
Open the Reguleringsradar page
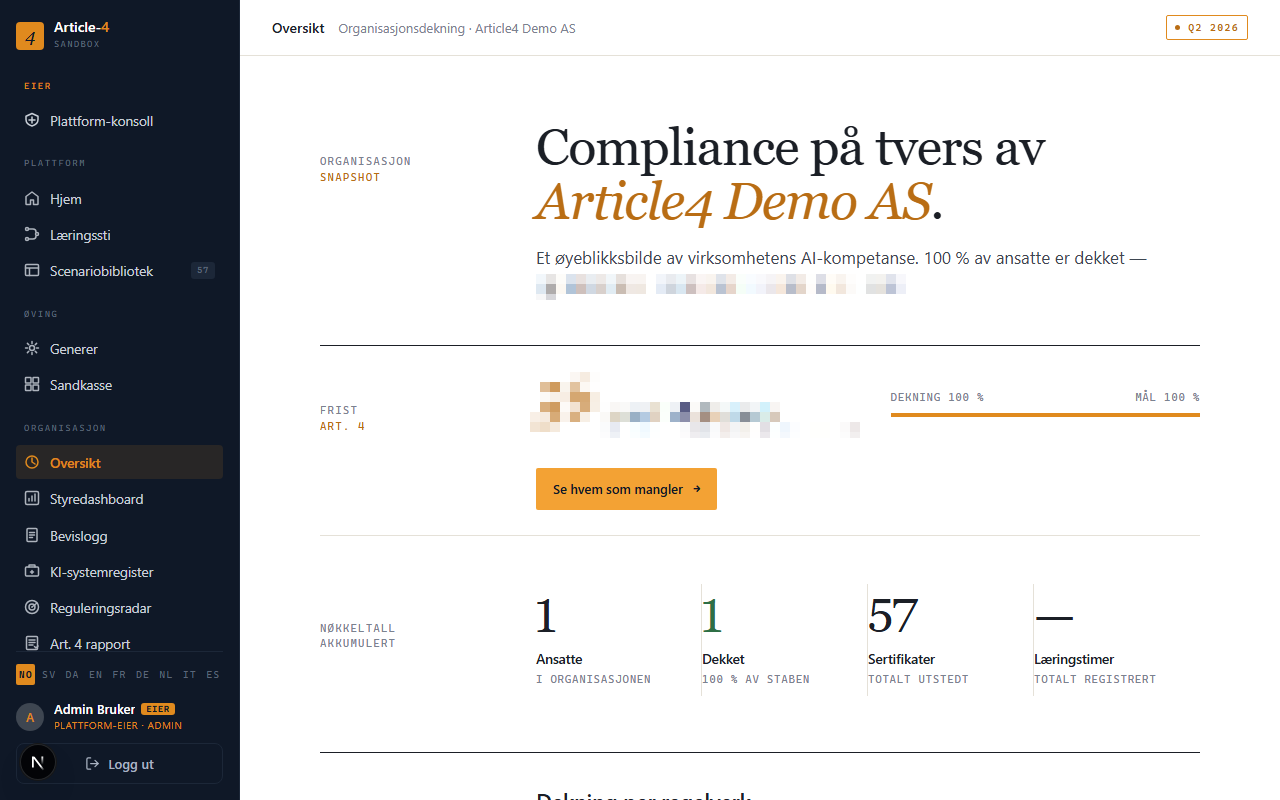(x=119, y=608)
